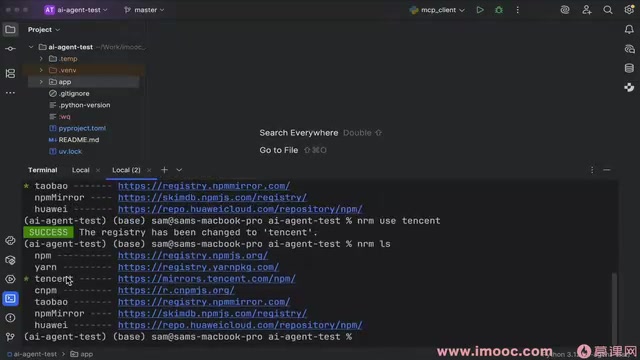Open bottom taobao registry.npmmirror.com link
The width and height of the screenshot is (640, 360).
click(204, 302)
